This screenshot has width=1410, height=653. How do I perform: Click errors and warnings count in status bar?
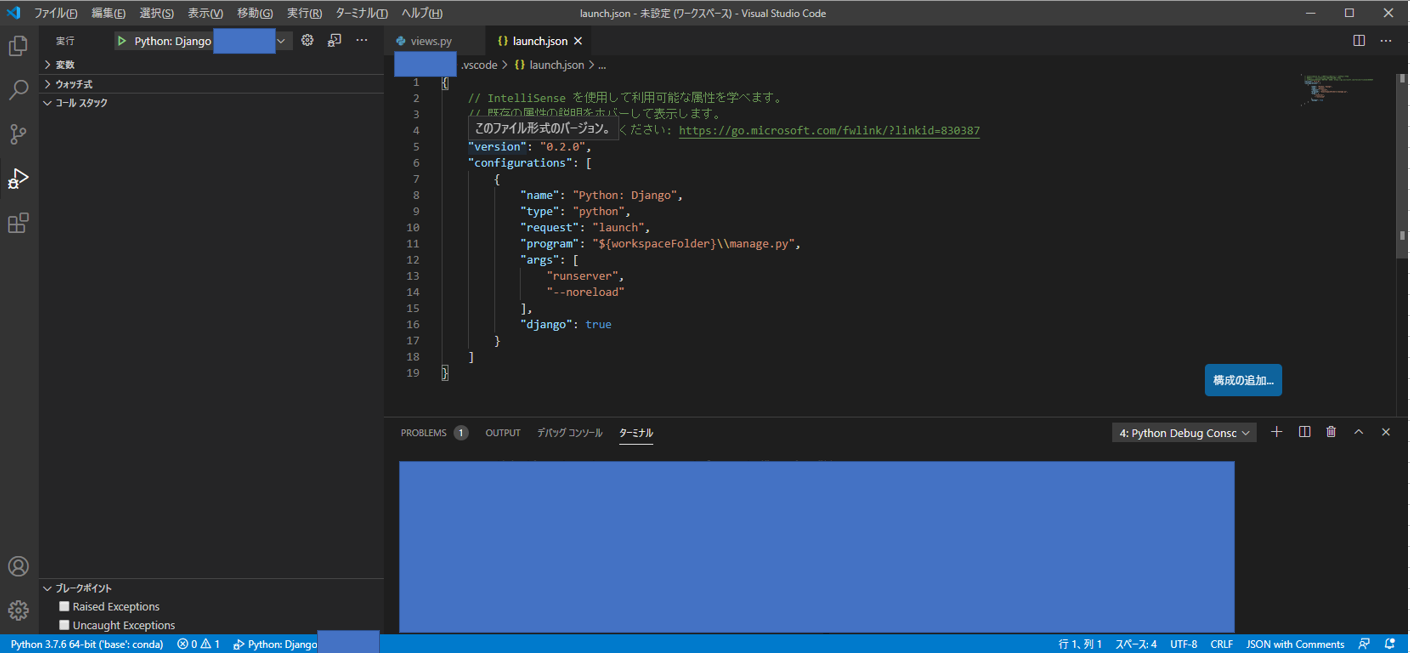coord(198,644)
